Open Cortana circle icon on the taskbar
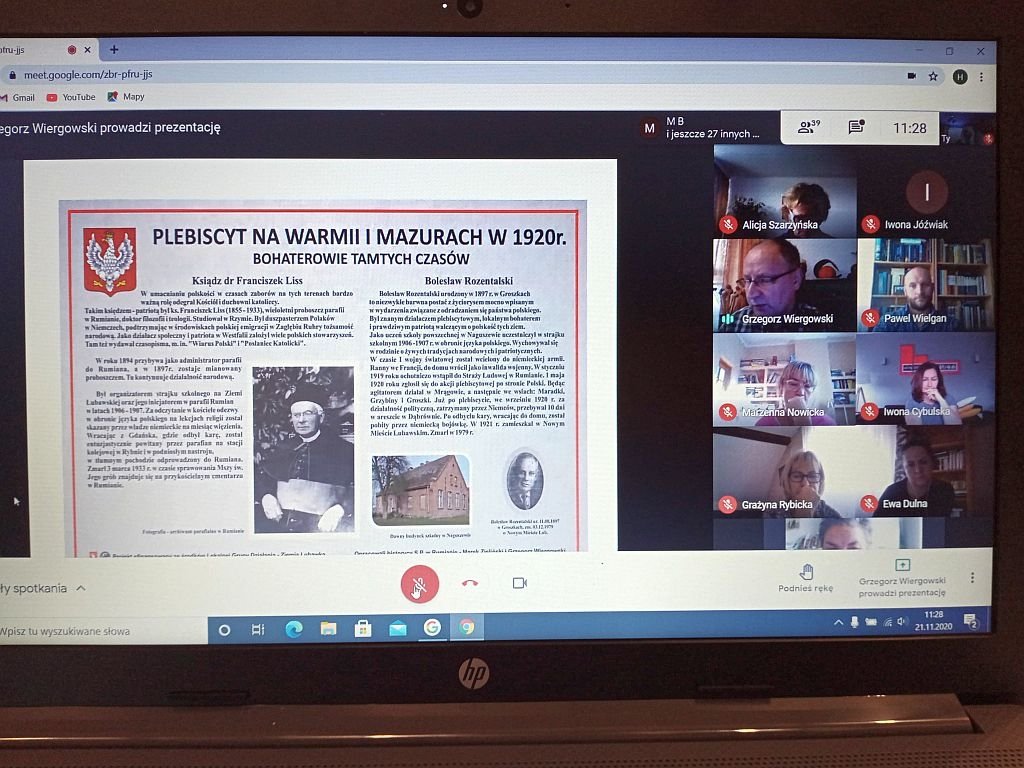Screen dimensions: 1024x768 (x=224, y=630)
